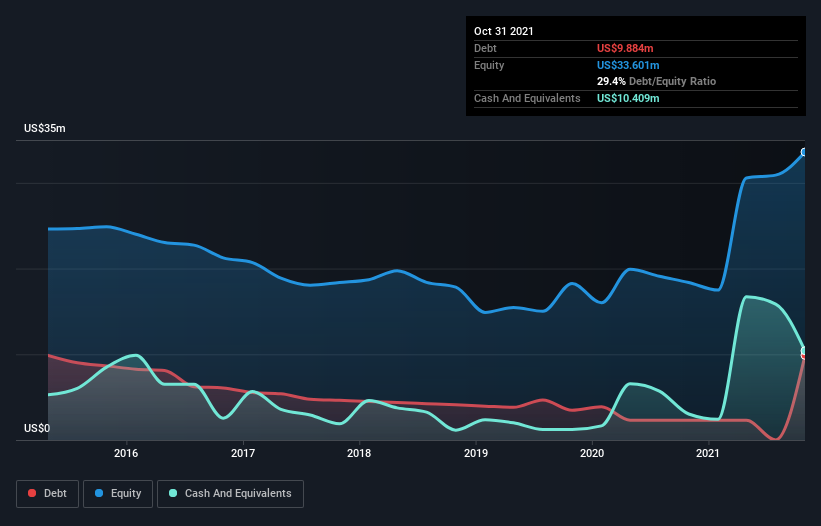Click the US$0 y-axis label
This screenshot has height=526, width=821.
37,428
